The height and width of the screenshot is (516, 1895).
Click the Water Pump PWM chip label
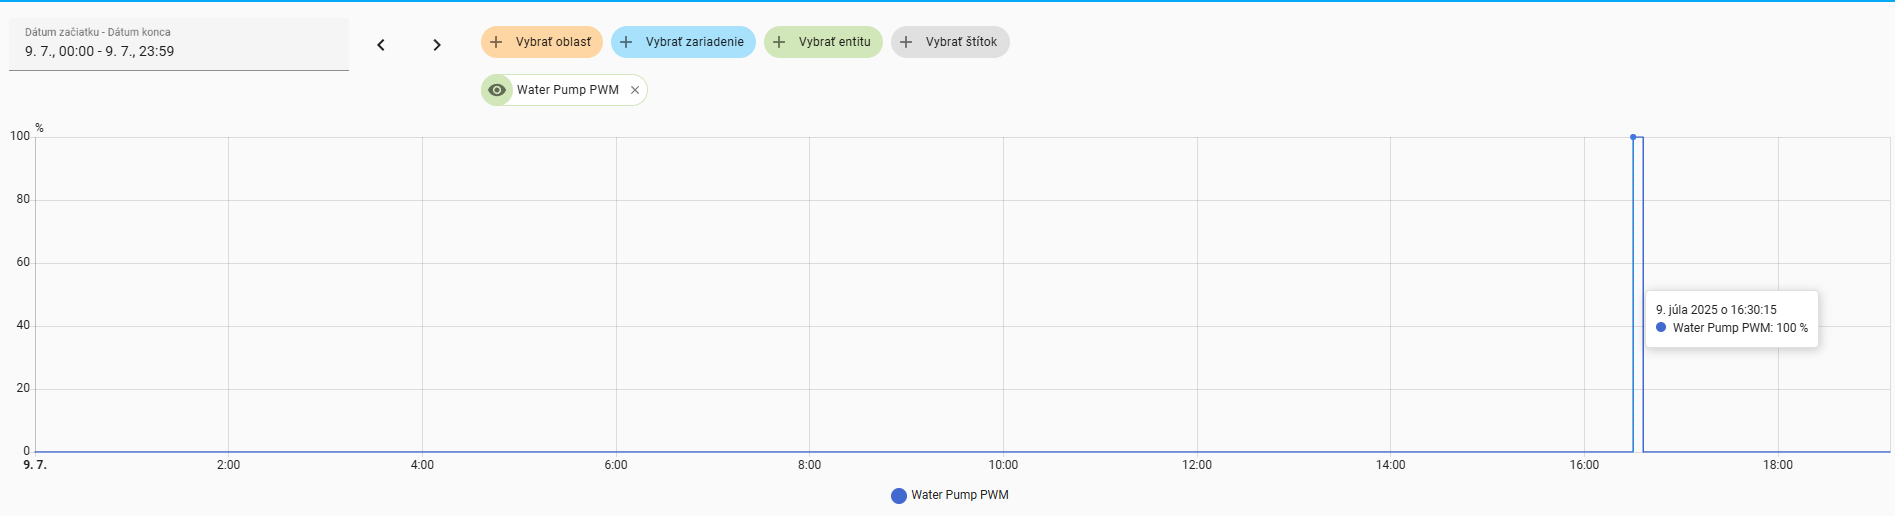(x=568, y=90)
